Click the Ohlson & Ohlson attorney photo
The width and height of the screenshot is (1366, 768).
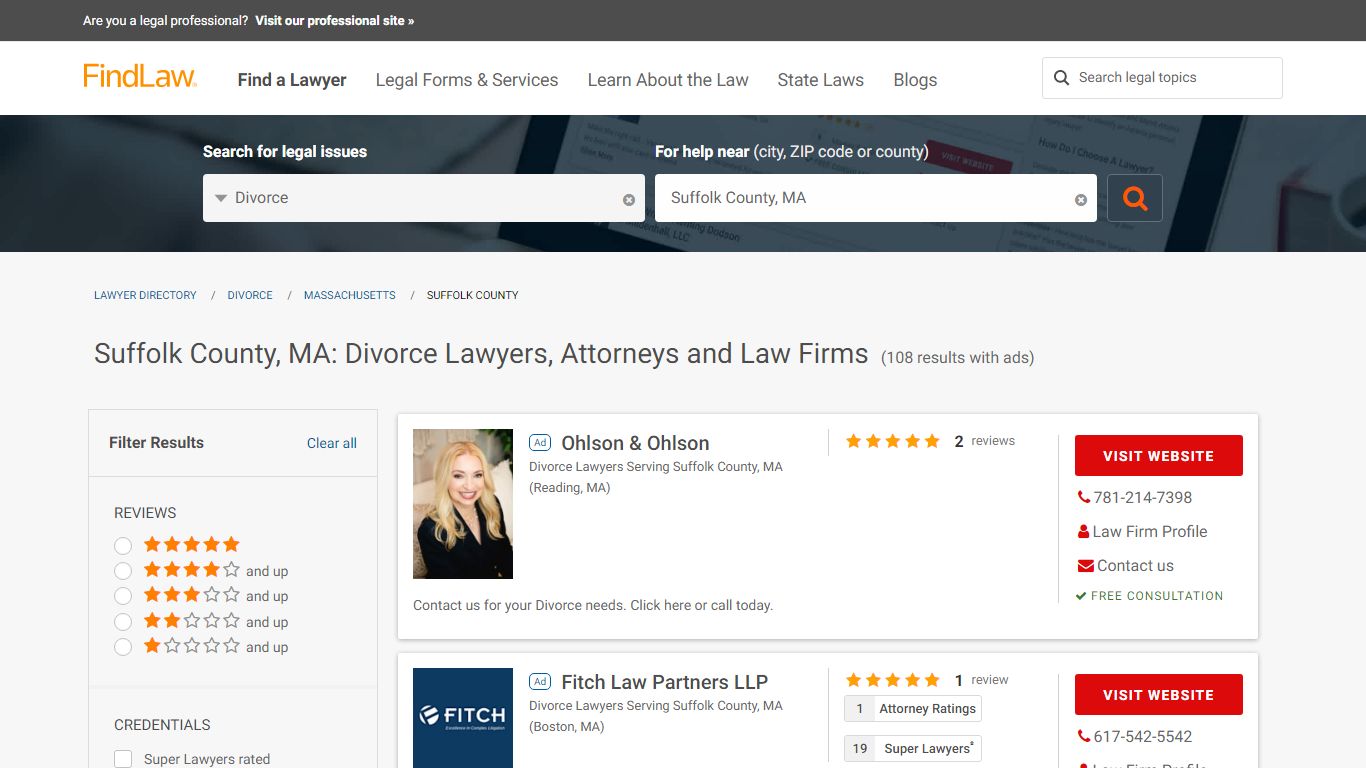coord(463,504)
